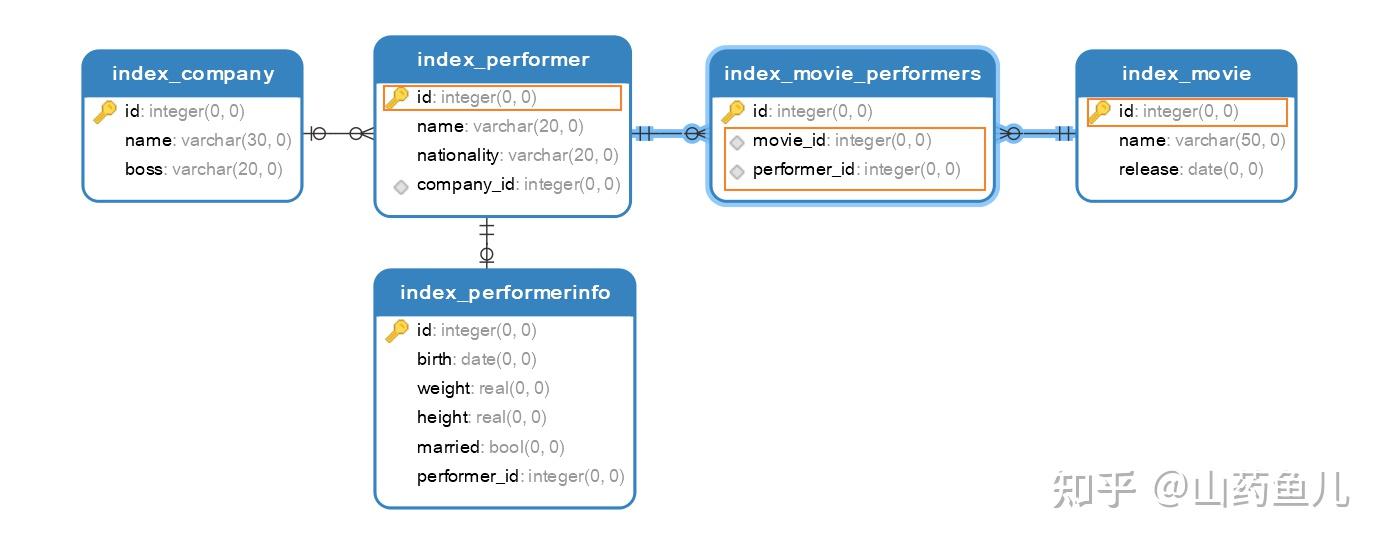
Task: Click the relation line between performer and performerinfo
Action: (x=486, y=242)
